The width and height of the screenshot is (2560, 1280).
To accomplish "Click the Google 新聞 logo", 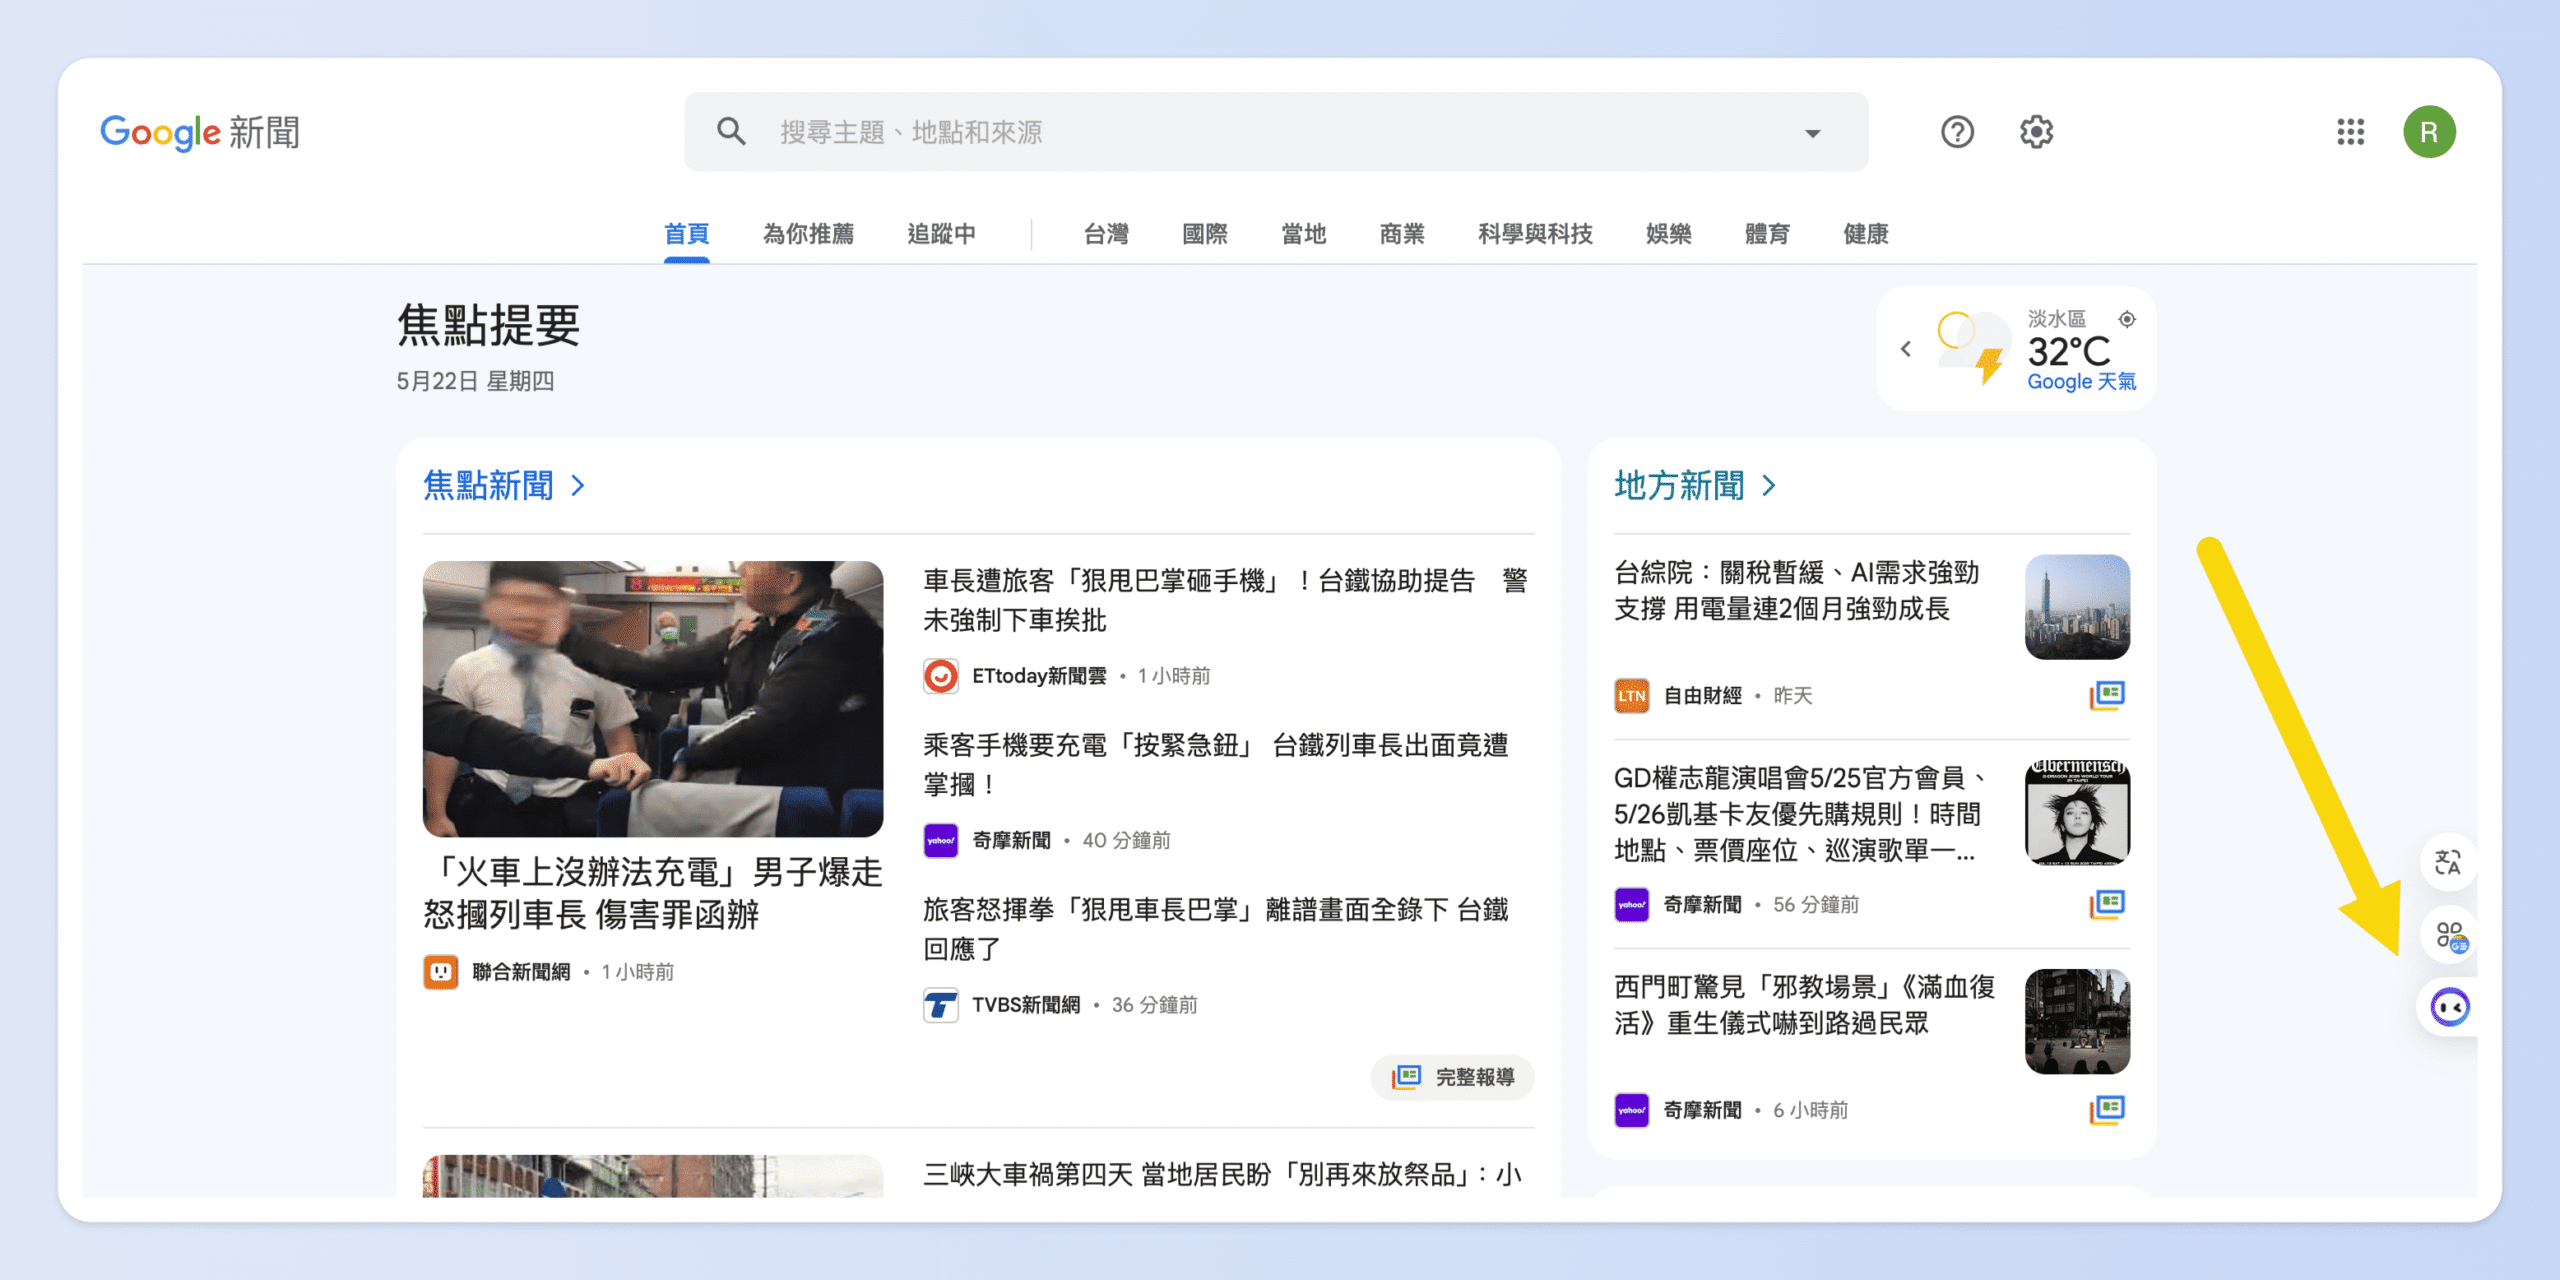I will coord(200,132).
